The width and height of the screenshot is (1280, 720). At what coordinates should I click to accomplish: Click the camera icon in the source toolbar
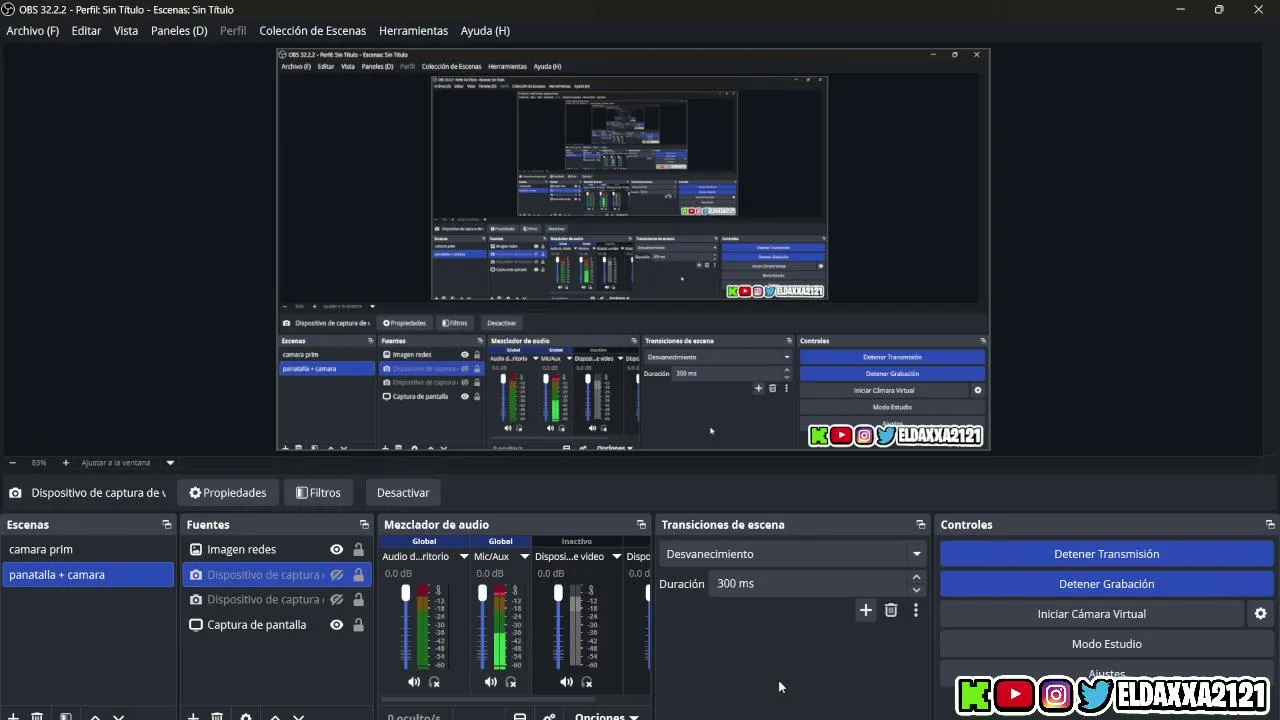15,493
